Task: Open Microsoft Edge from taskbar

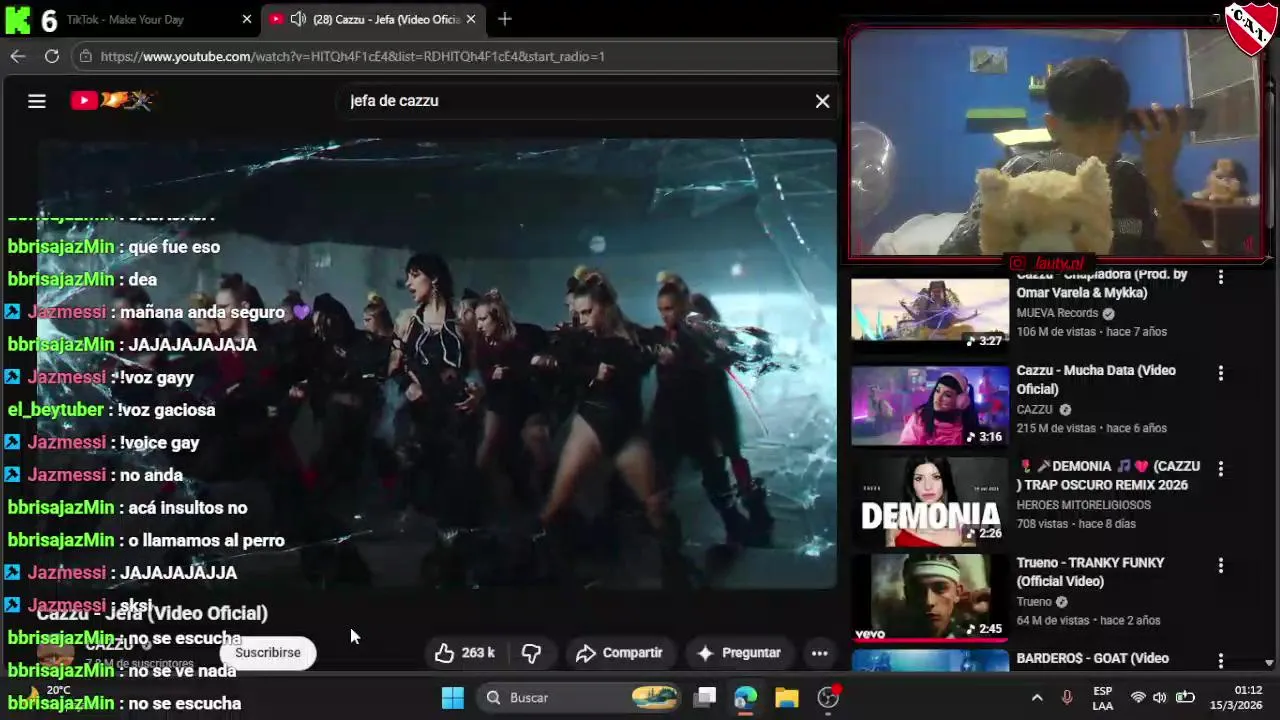Action: coord(746,697)
